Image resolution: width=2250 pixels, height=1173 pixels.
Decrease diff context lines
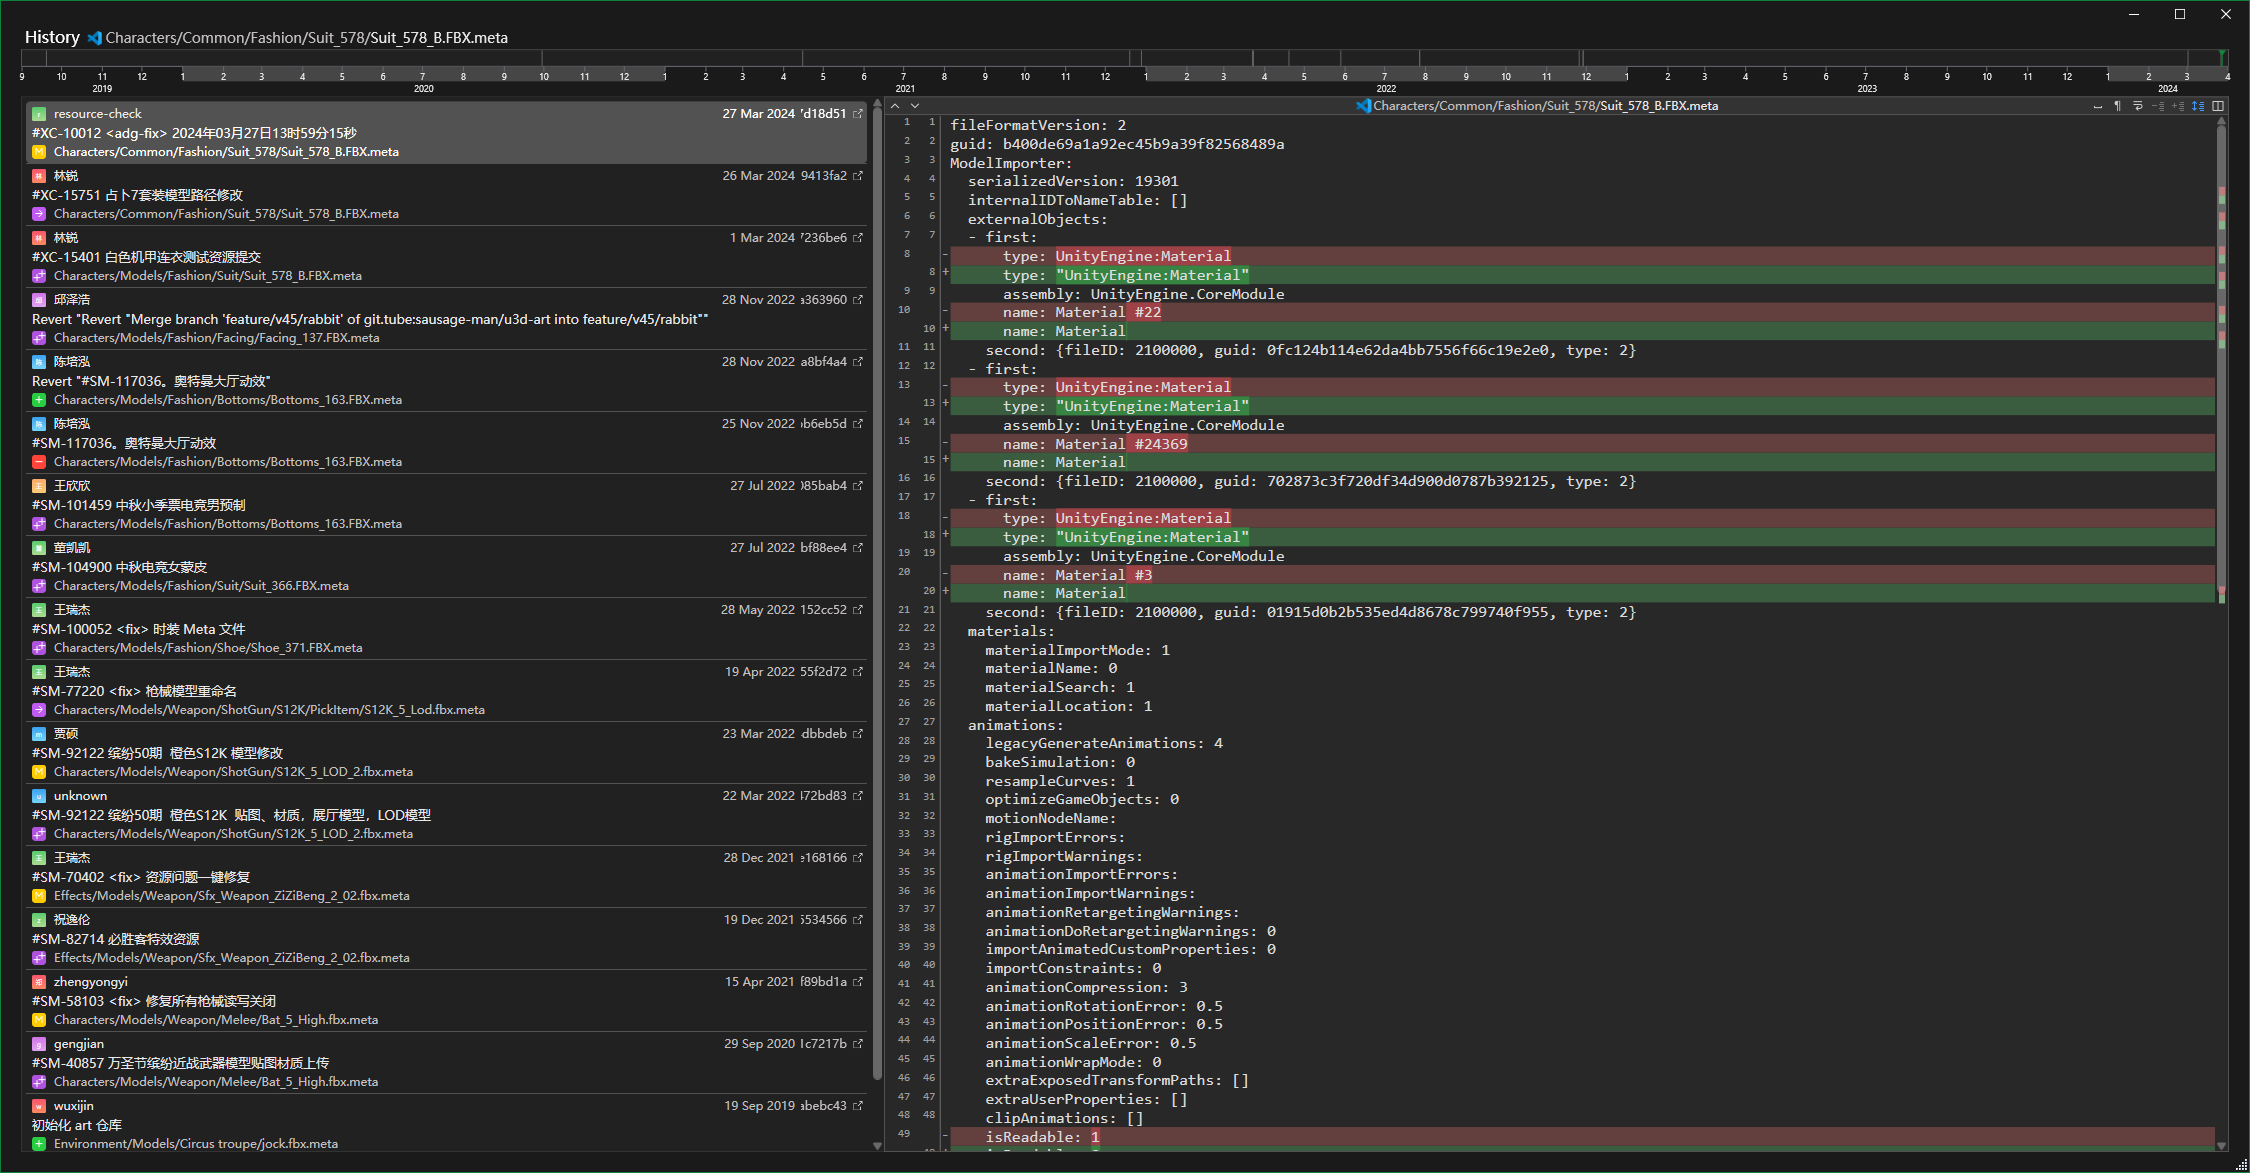2157,106
